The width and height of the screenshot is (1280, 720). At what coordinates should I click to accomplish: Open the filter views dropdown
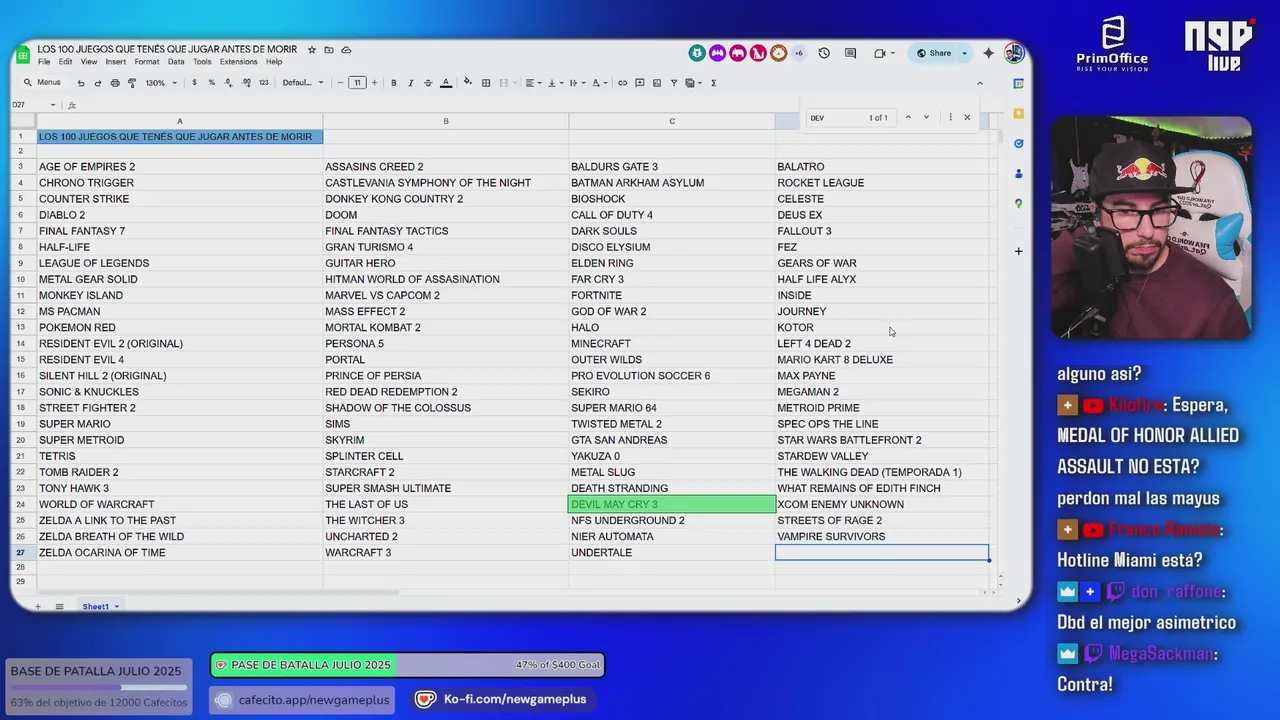pyautogui.click(x=692, y=83)
